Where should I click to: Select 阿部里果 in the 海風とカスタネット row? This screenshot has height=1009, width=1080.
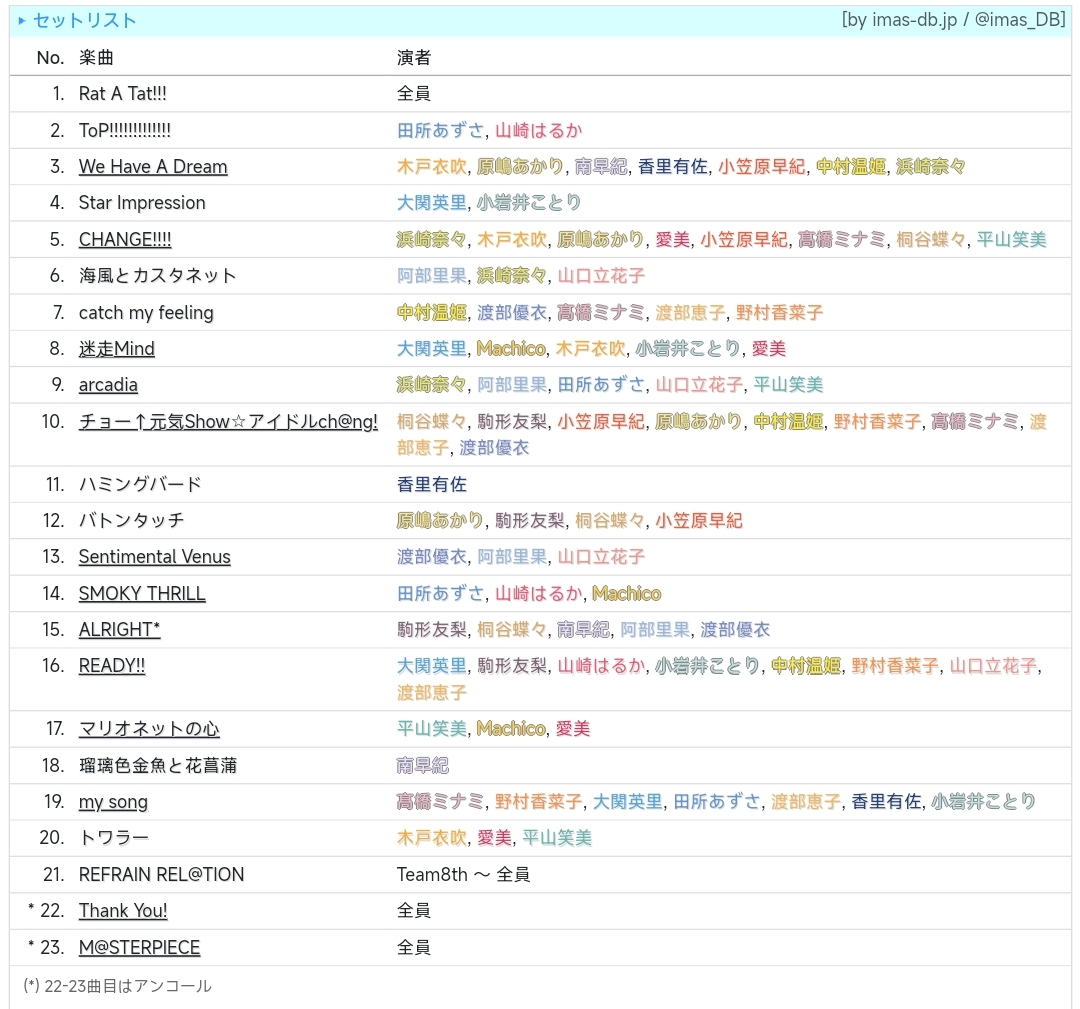point(432,276)
